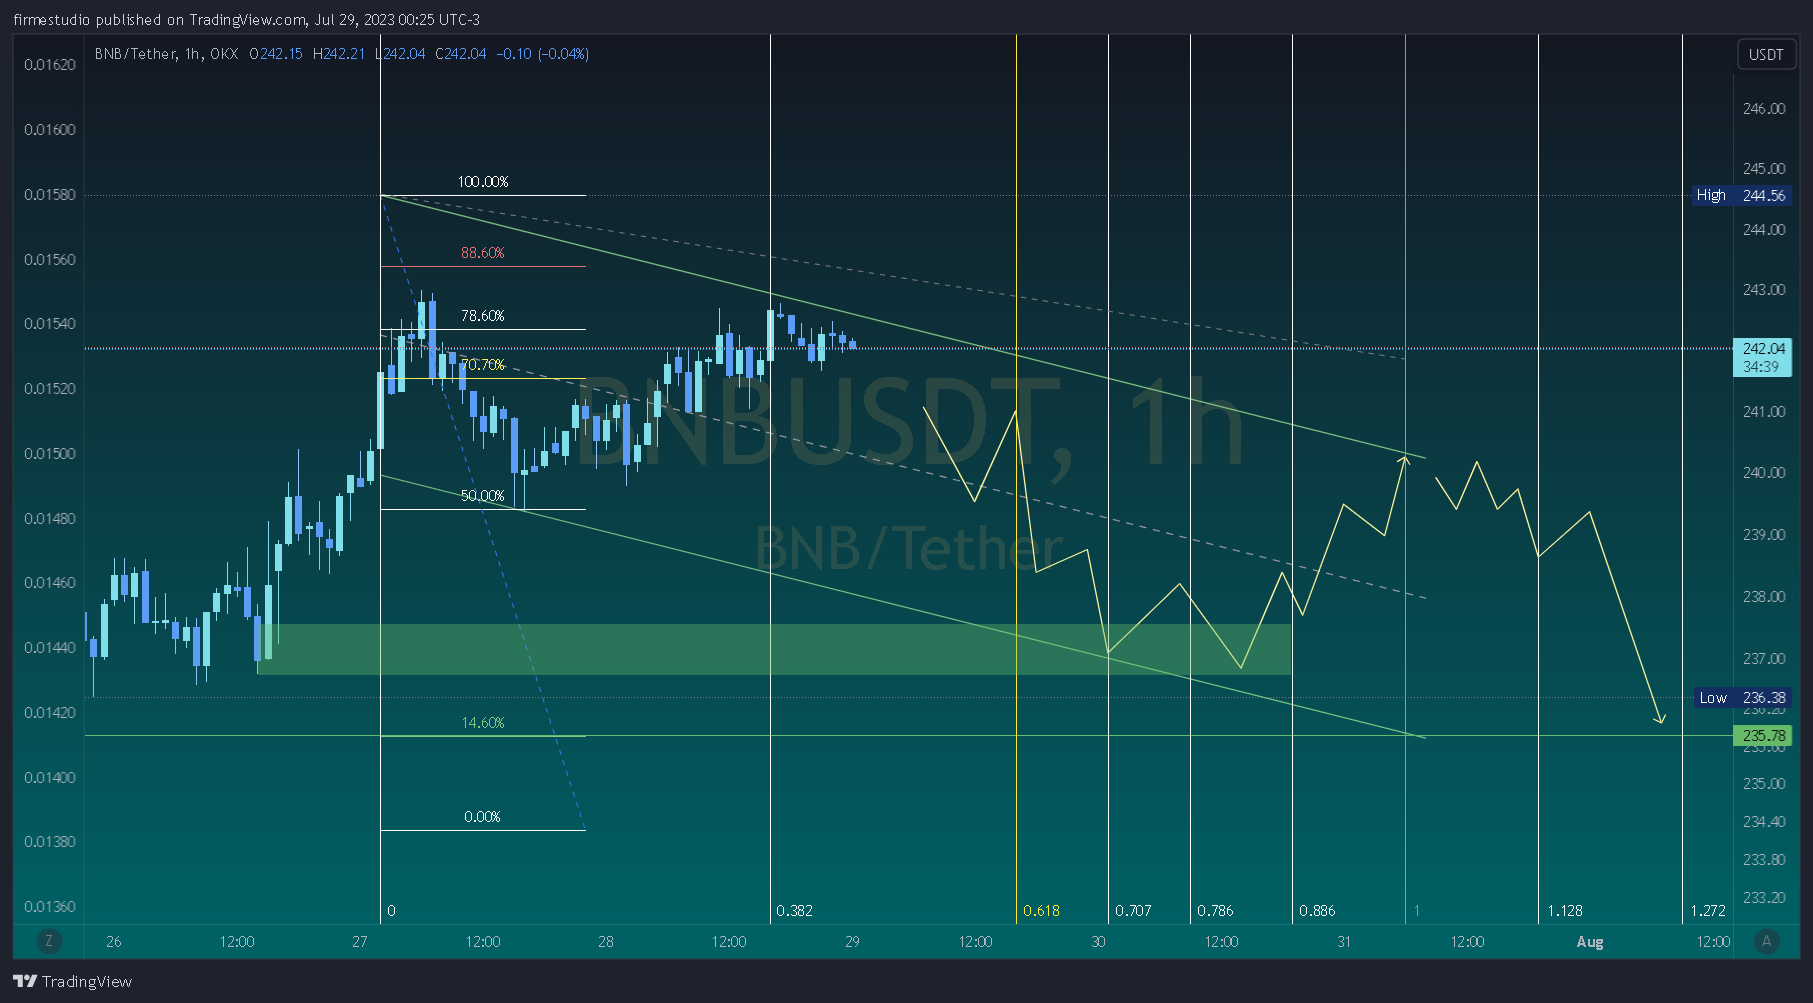Click the date 27 on the time axis
Image resolution: width=1813 pixels, height=1003 pixels.
coord(360,942)
